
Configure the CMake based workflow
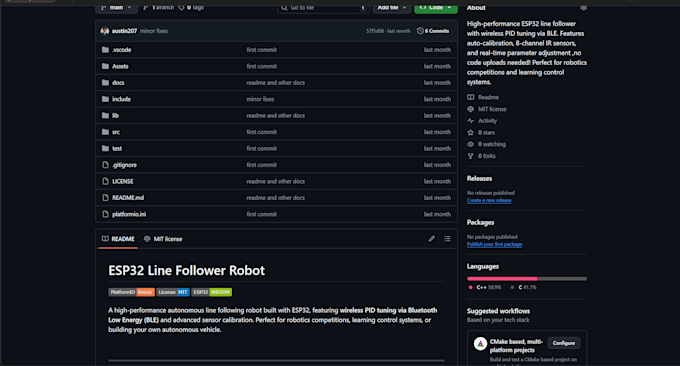click(x=564, y=343)
